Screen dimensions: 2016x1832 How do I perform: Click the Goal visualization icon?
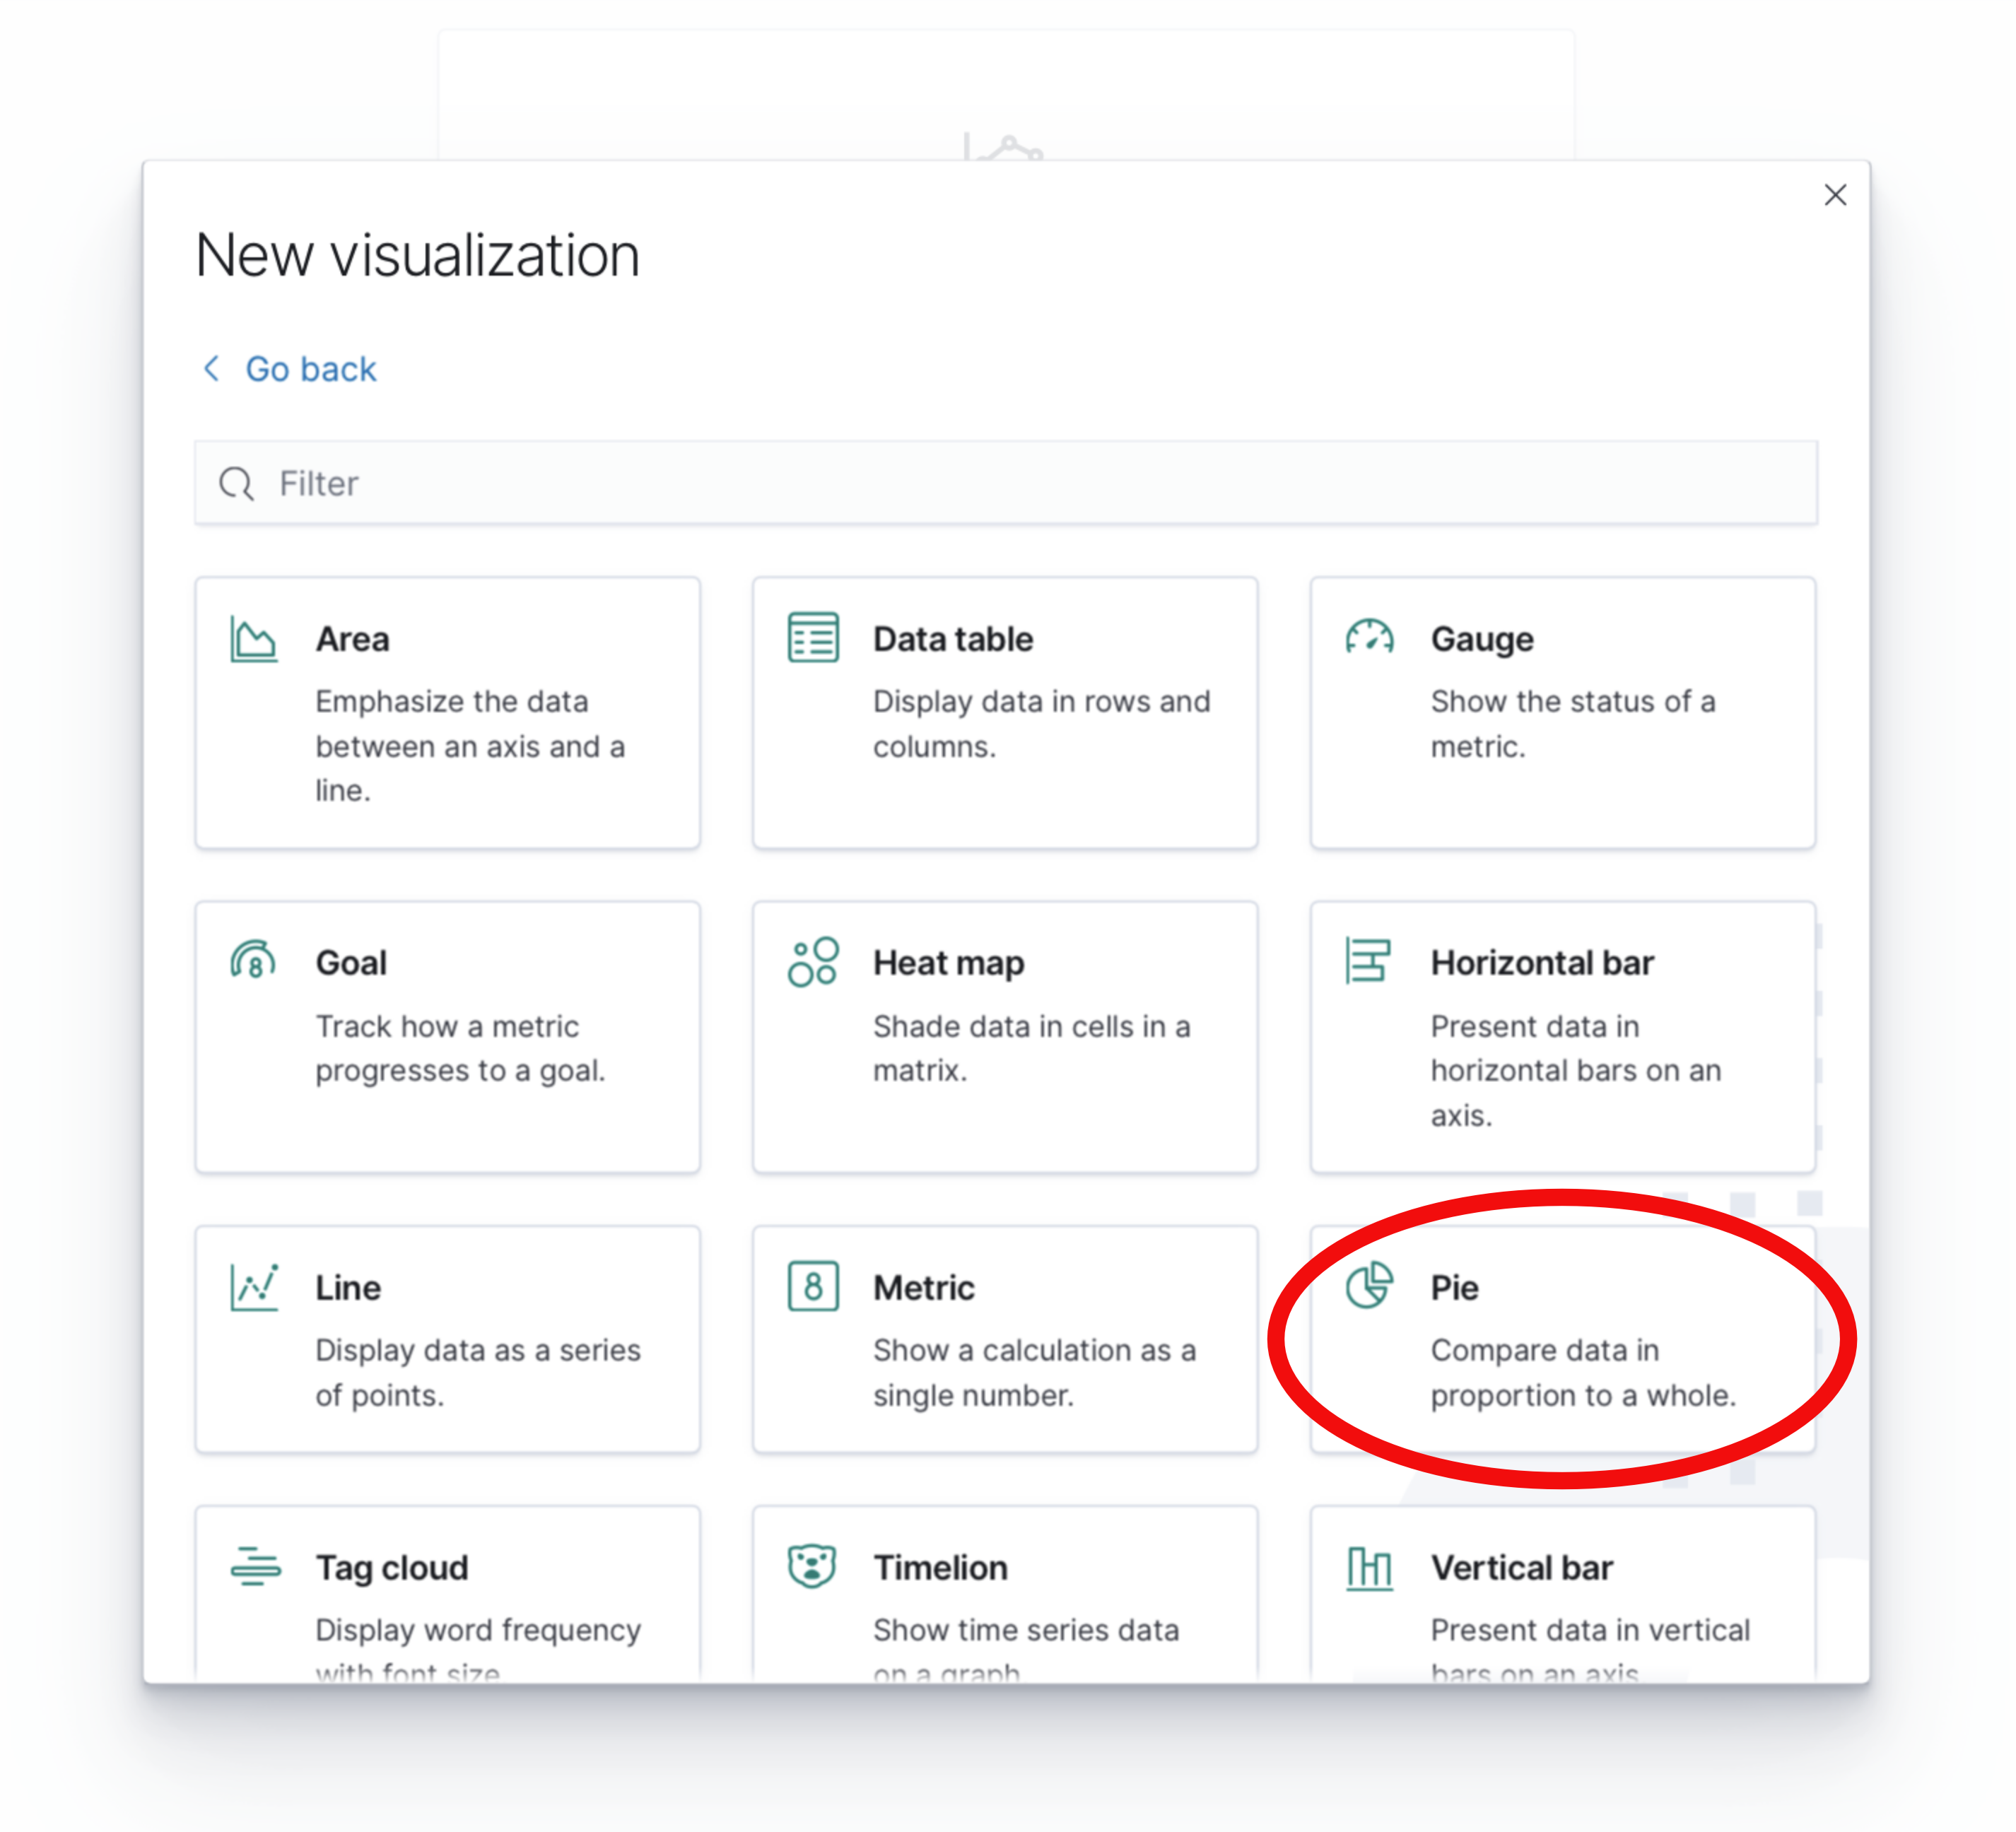point(253,961)
